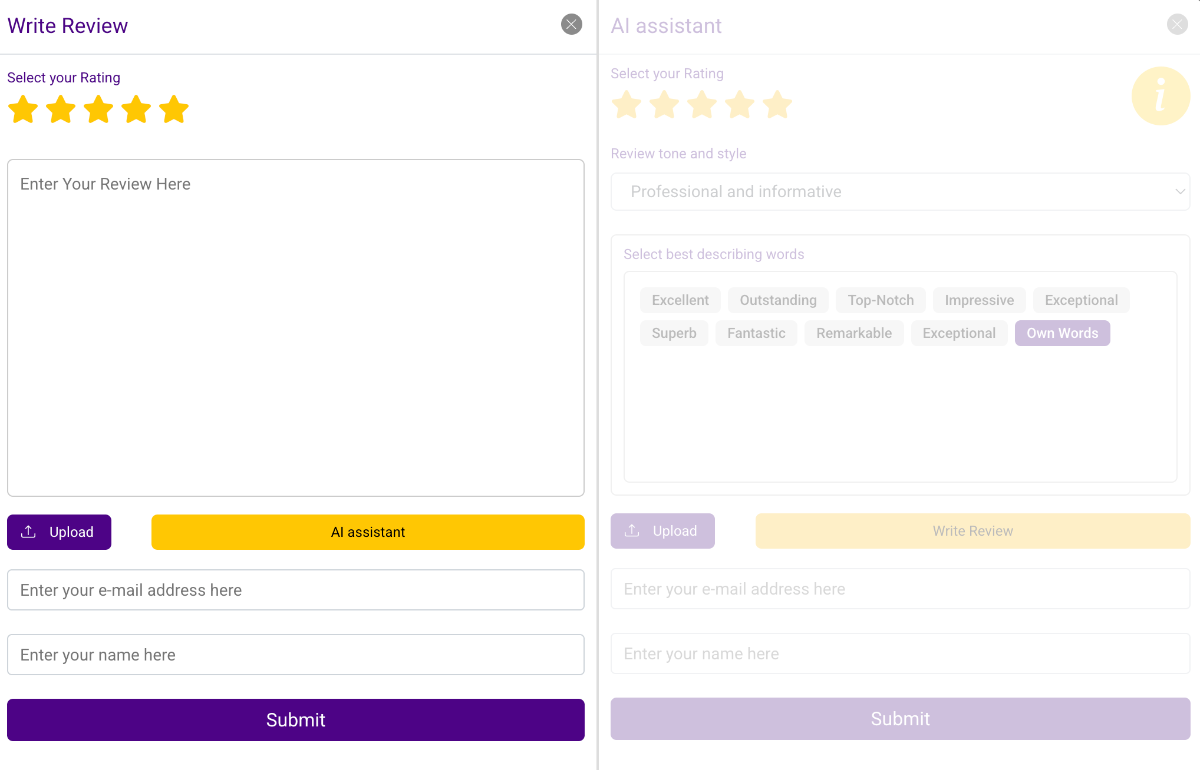Pick the Remarkable word chip
1200x770 pixels.
(854, 333)
